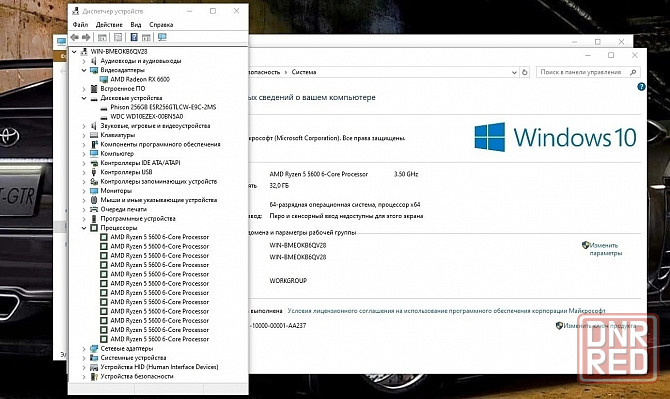
Task: Click the Forward arrow in Device Manager toolbar
Action: [86, 37]
